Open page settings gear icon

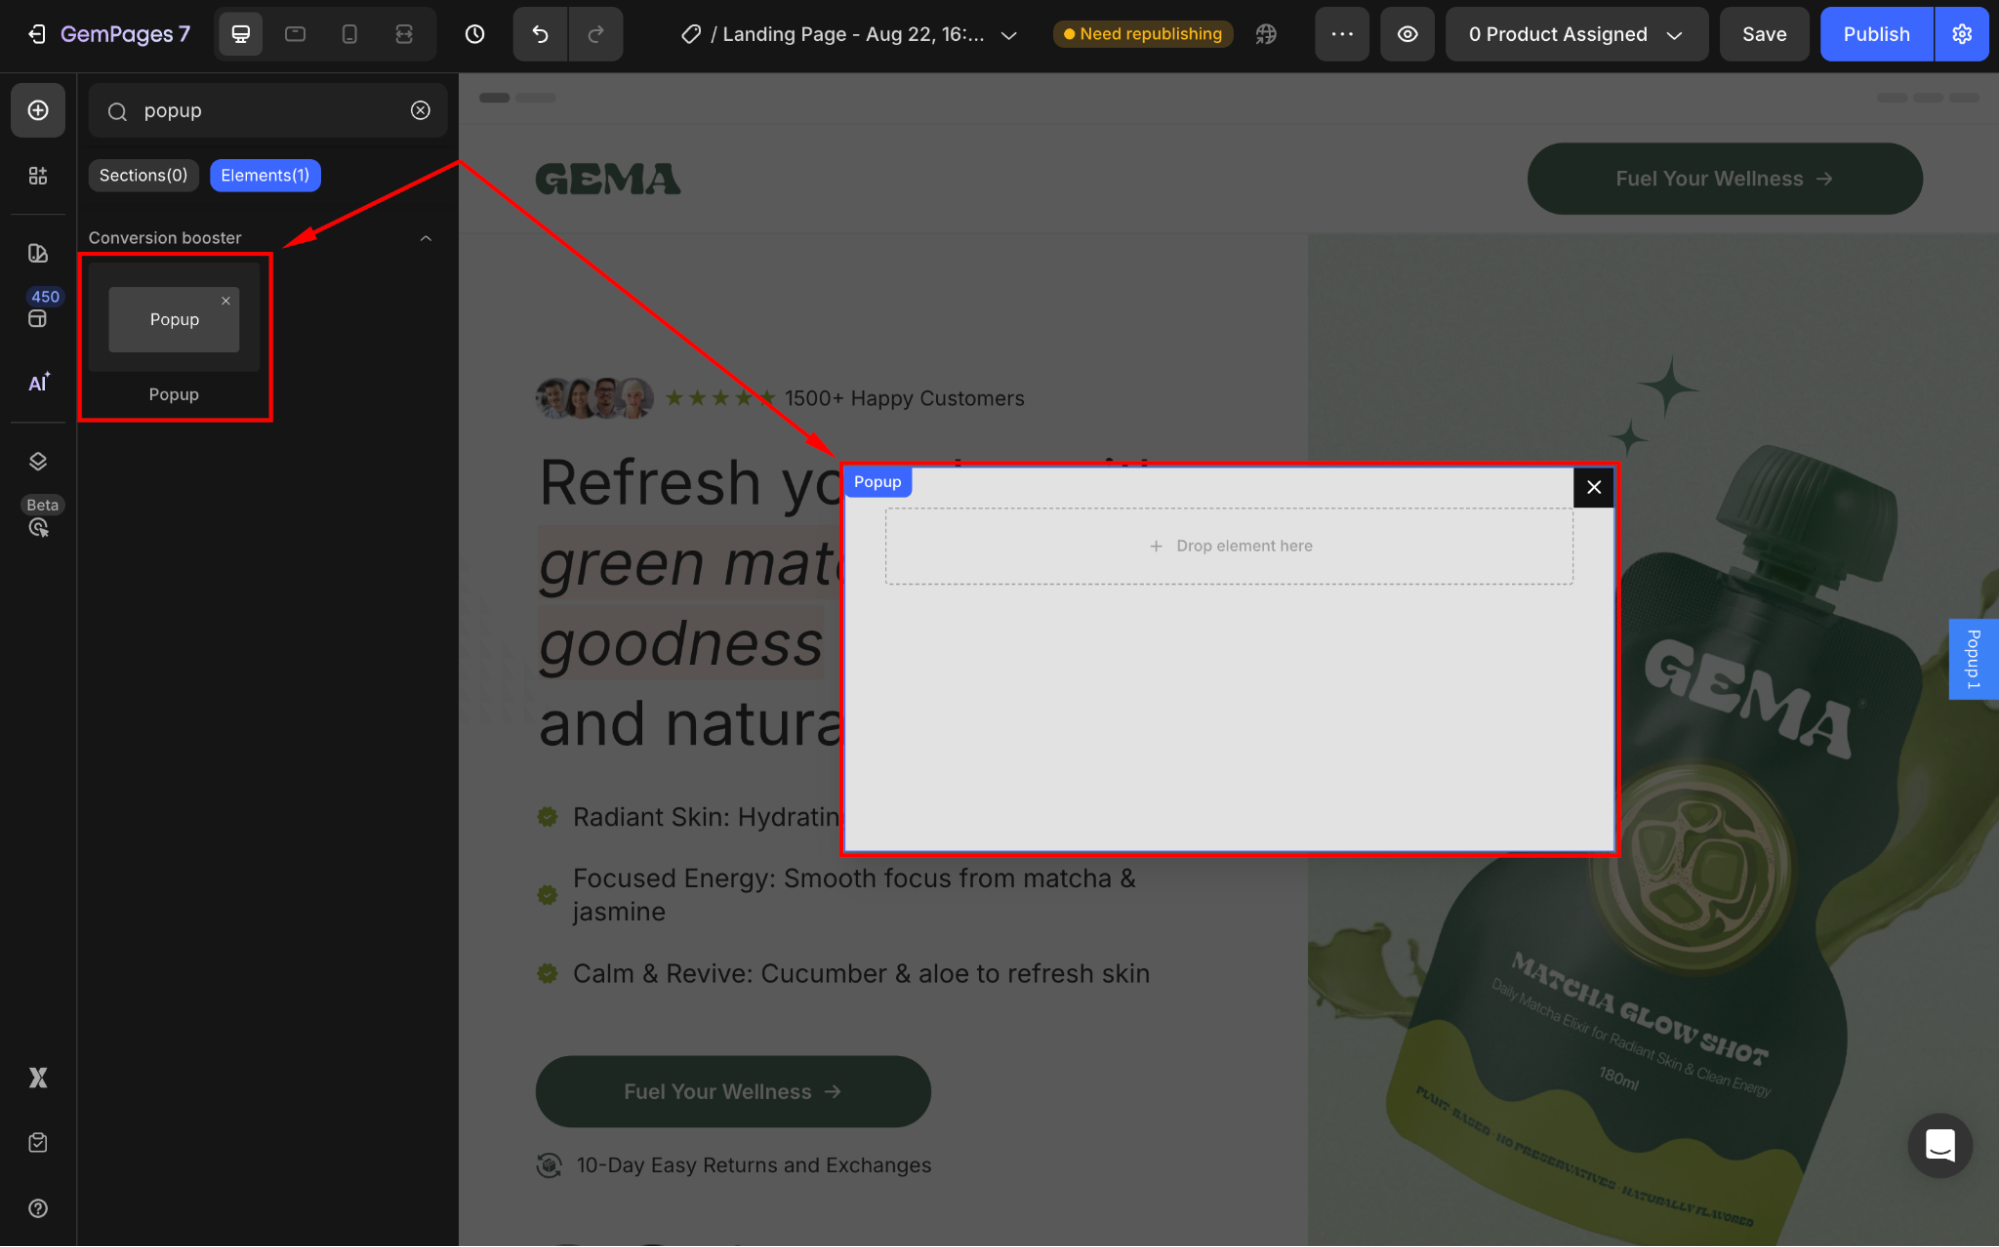(1962, 34)
